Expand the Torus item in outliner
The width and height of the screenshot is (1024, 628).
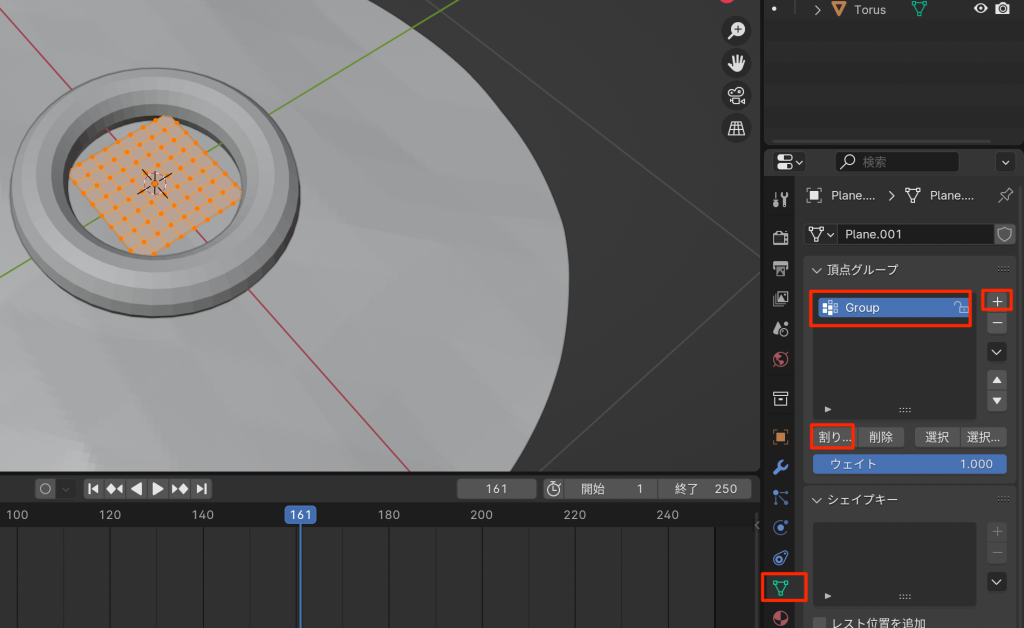click(817, 9)
